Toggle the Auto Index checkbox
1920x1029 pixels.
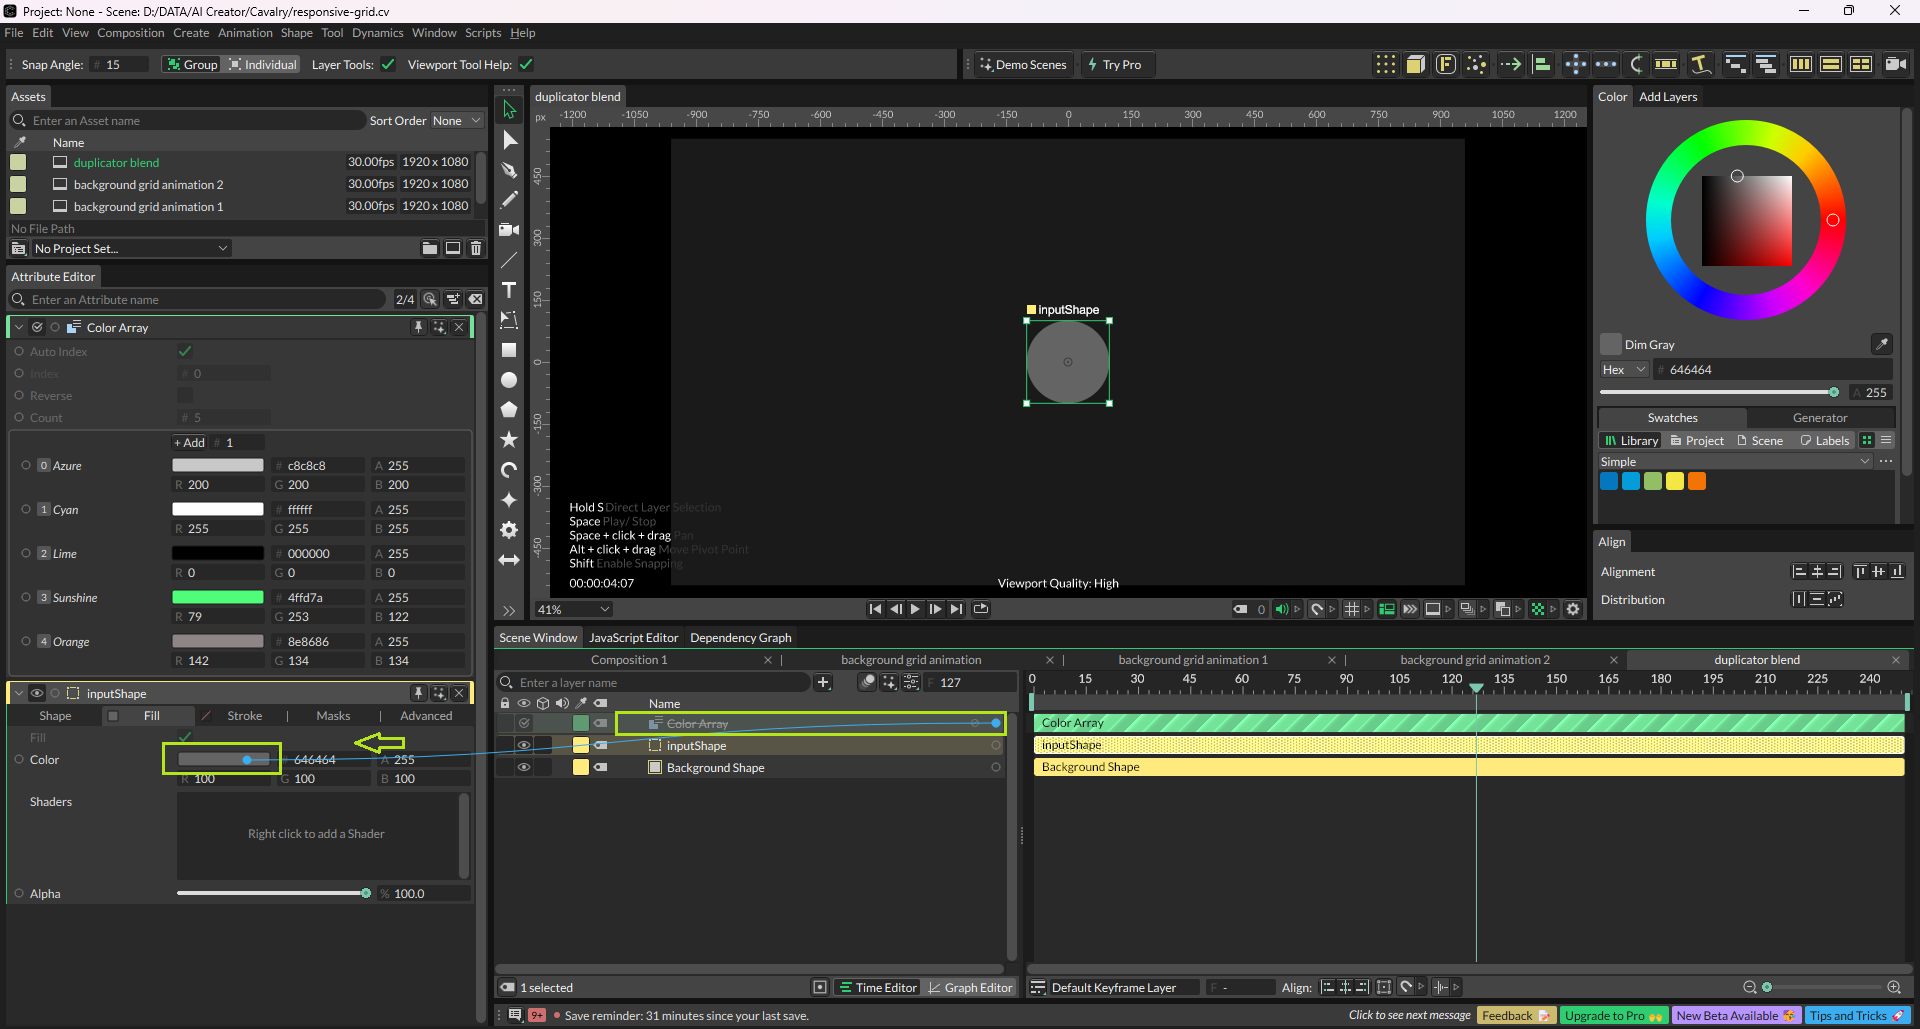(x=185, y=351)
